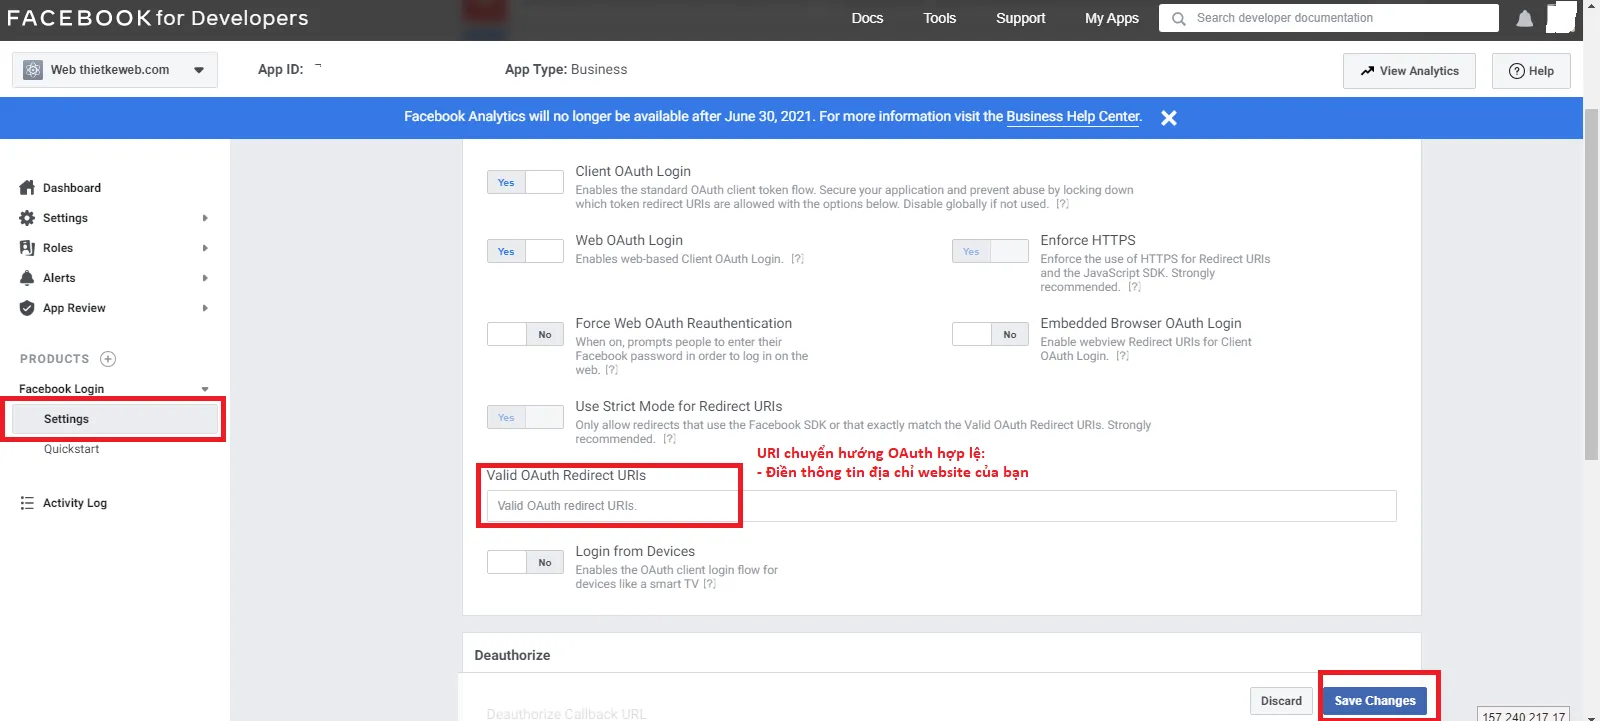Viewport: 1600px width, 721px height.
Task: Open the Business Help Center link
Action: (x=1072, y=117)
